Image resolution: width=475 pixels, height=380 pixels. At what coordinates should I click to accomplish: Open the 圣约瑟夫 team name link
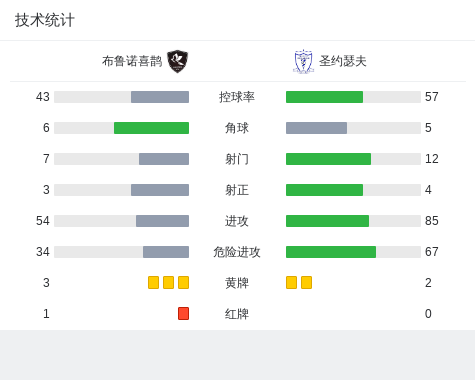[x=343, y=61]
